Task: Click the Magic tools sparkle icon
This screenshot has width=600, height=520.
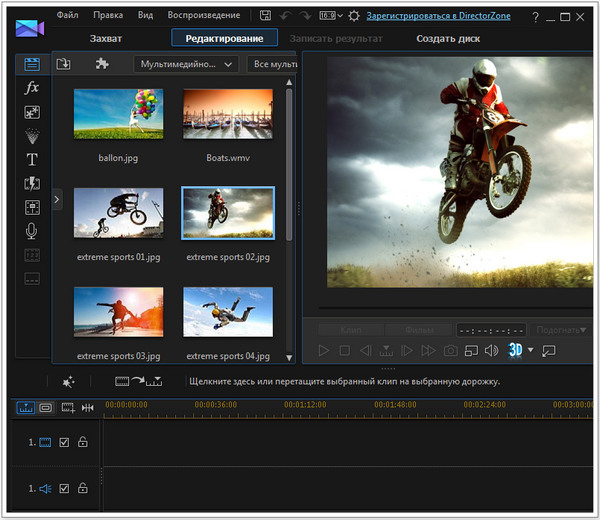Action: click(x=69, y=382)
